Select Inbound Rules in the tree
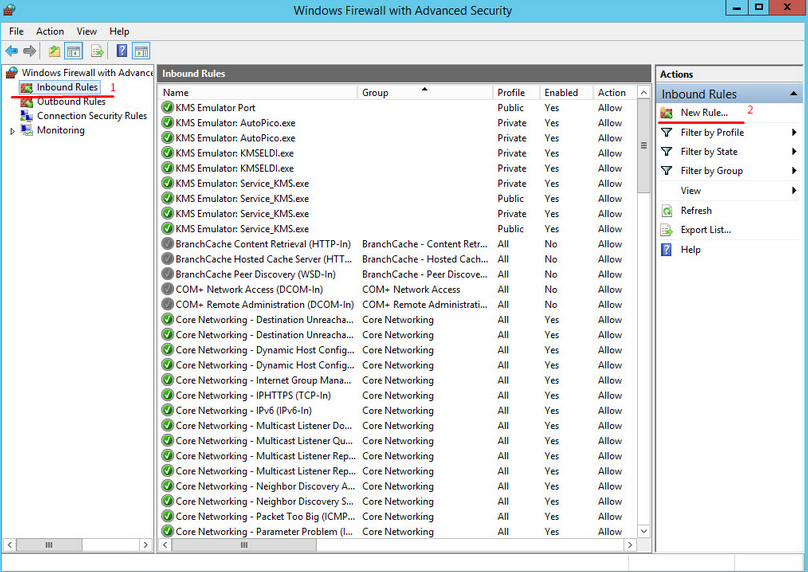 click(67, 87)
